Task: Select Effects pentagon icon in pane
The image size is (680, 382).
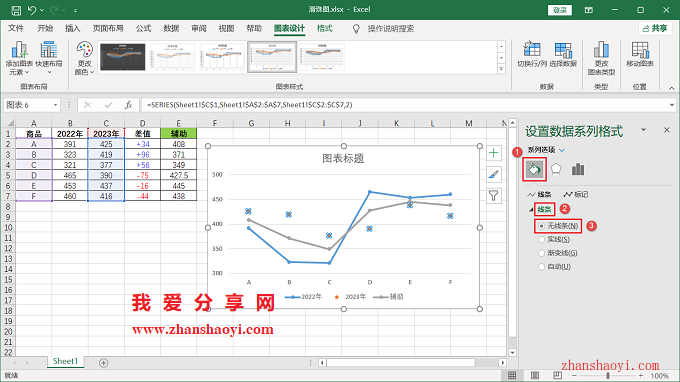Action: coord(556,170)
